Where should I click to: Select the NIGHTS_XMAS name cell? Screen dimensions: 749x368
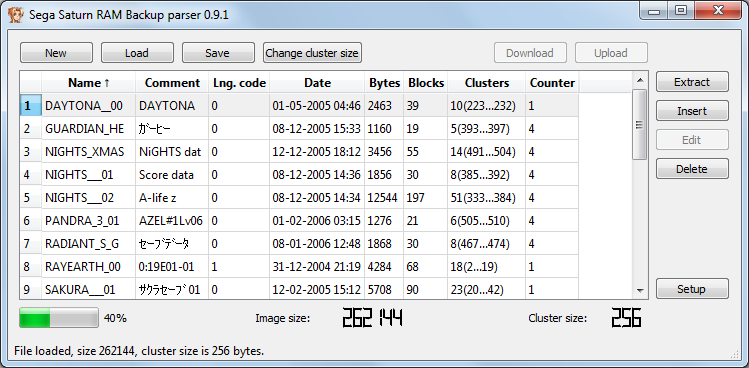tap(89, 152)
